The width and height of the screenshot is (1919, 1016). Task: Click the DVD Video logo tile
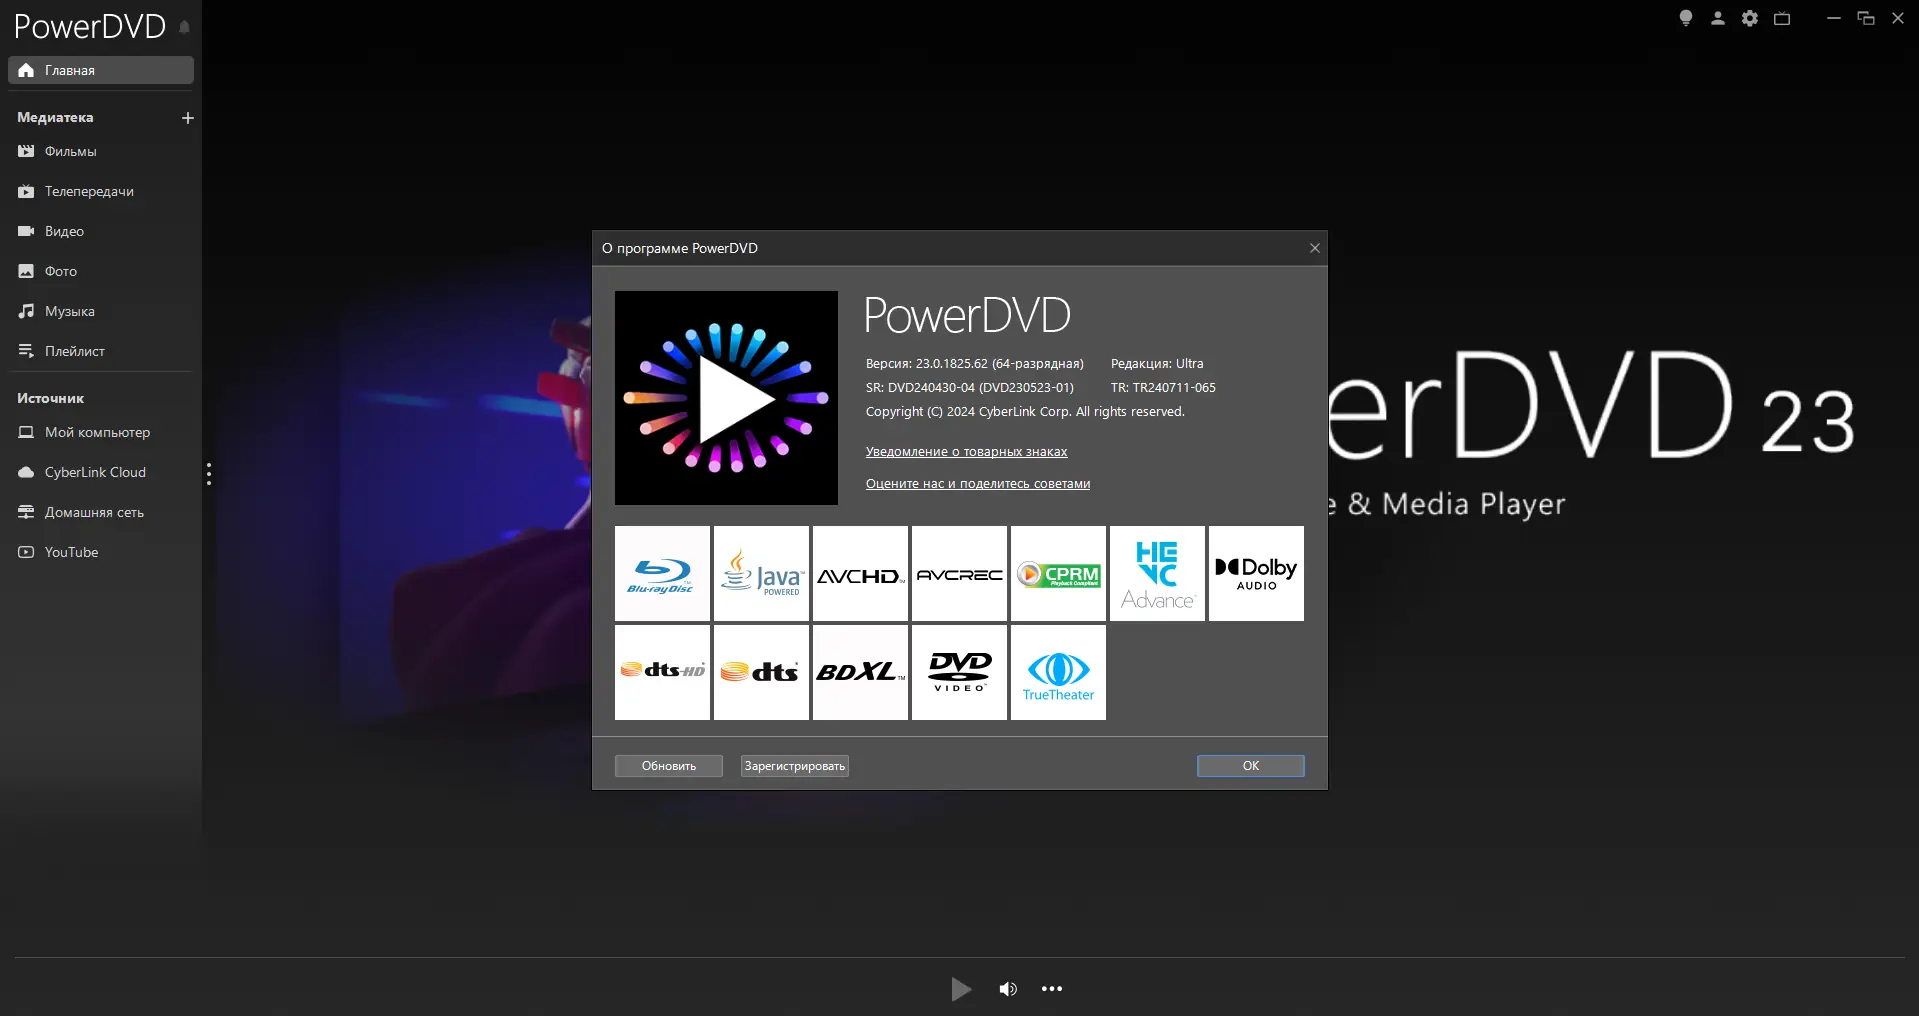click(959, 672)
